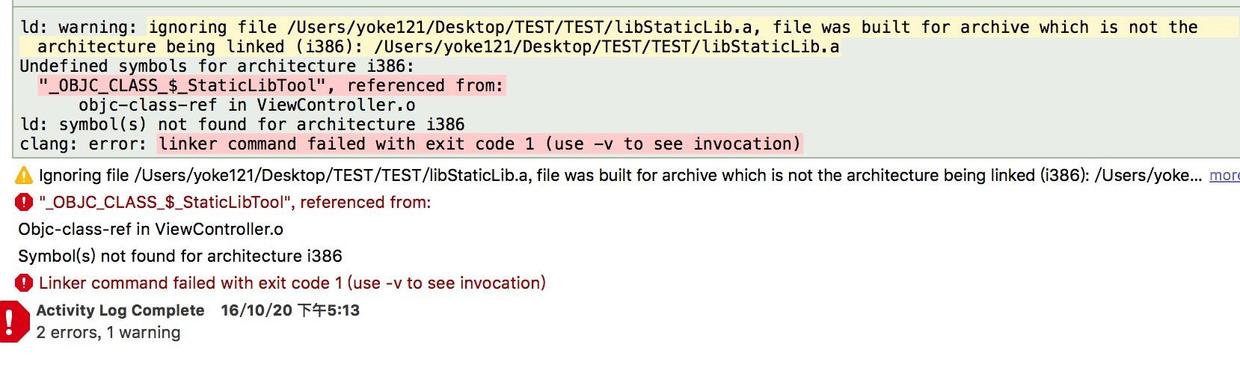Viewport: 1240px width, 365px height.
Task: Click the ld: warning ignoring file log line
Action: point(609,28)
